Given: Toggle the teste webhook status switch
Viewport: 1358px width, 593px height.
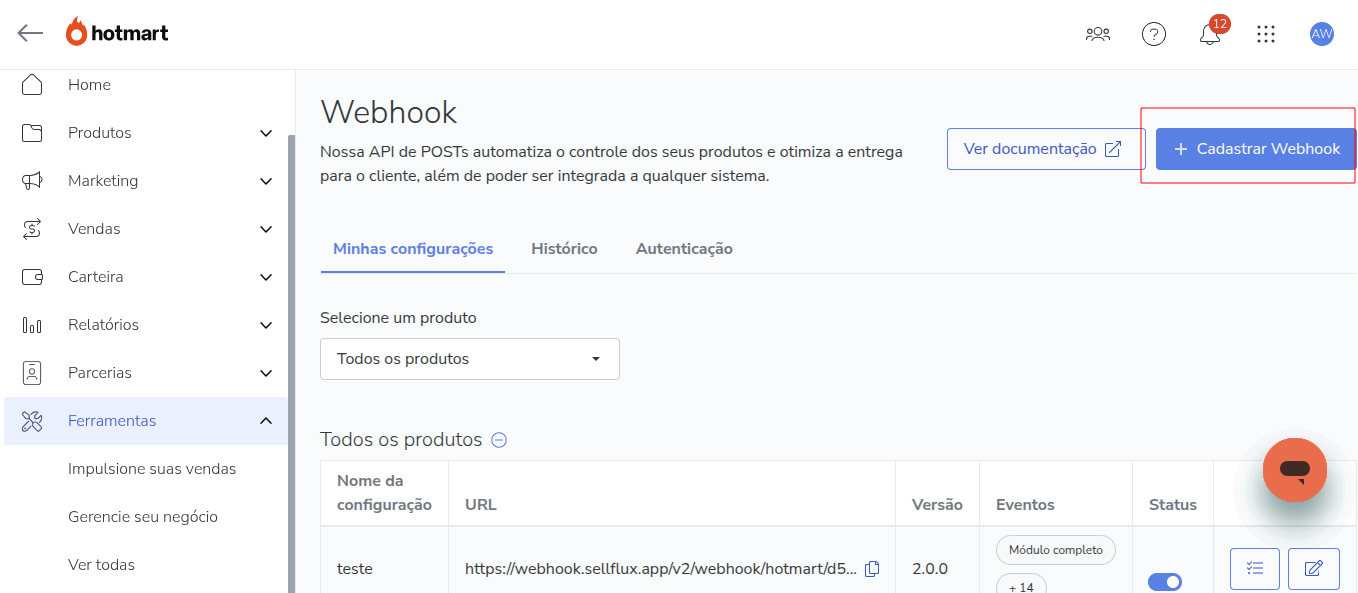Looking at the screenshot, I should click(x=1164, y=582).
